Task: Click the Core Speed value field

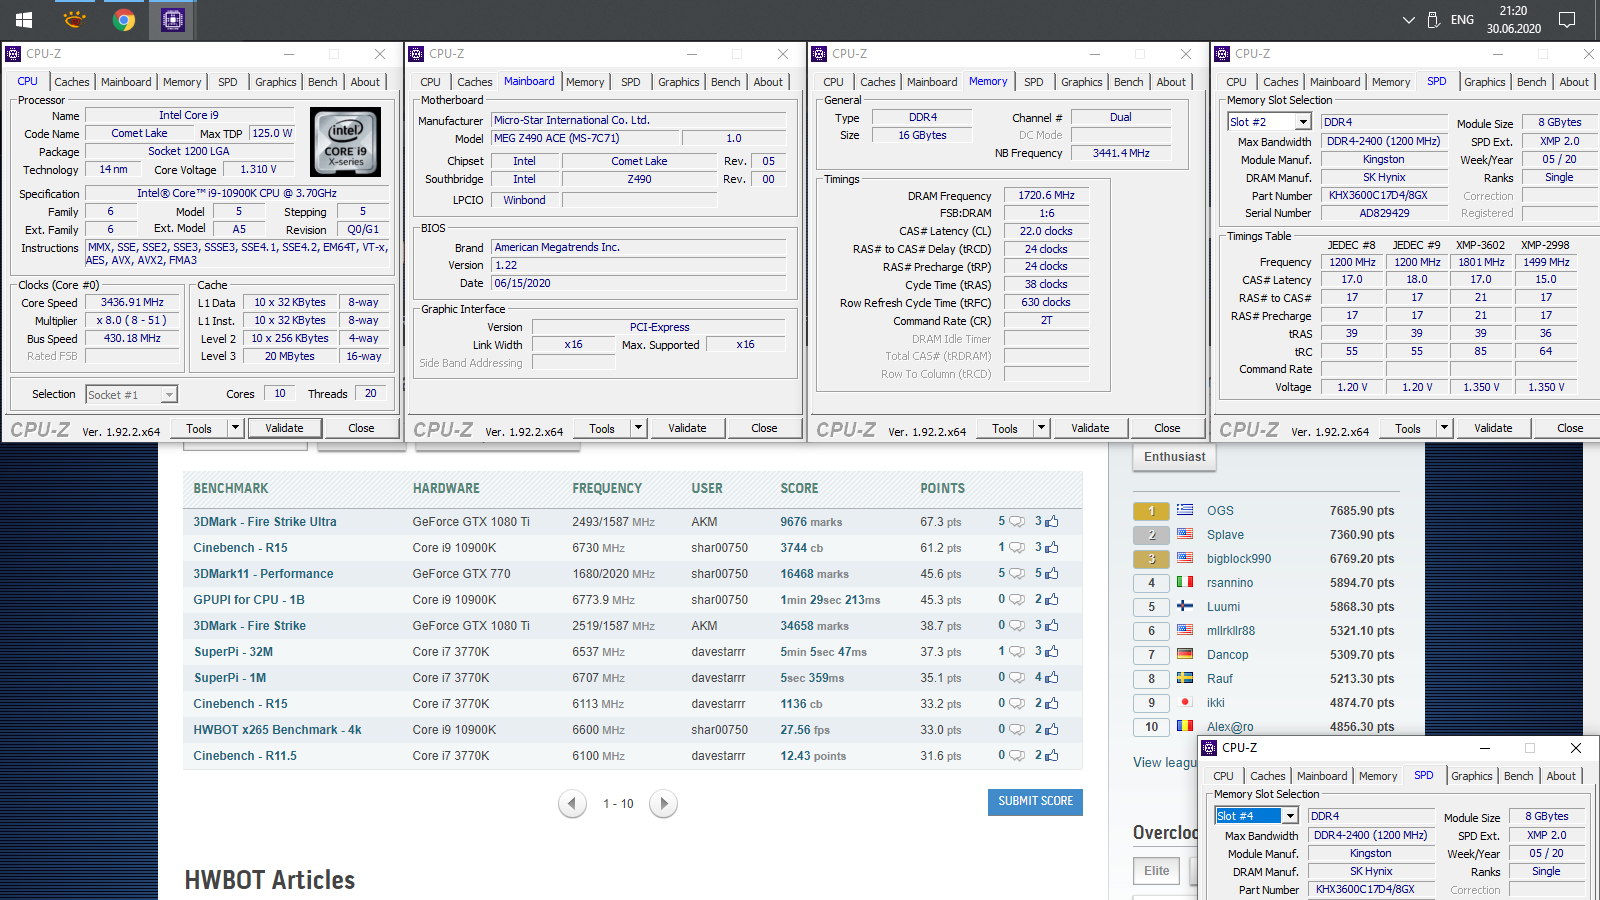Action: click(132, 302)
